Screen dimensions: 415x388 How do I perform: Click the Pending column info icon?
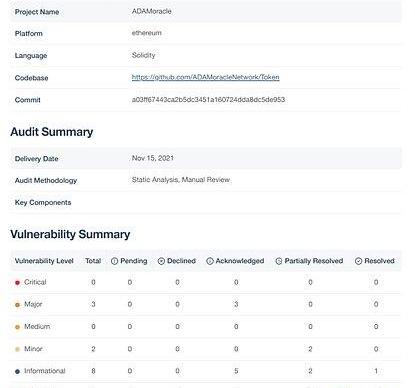click(114, 261)
